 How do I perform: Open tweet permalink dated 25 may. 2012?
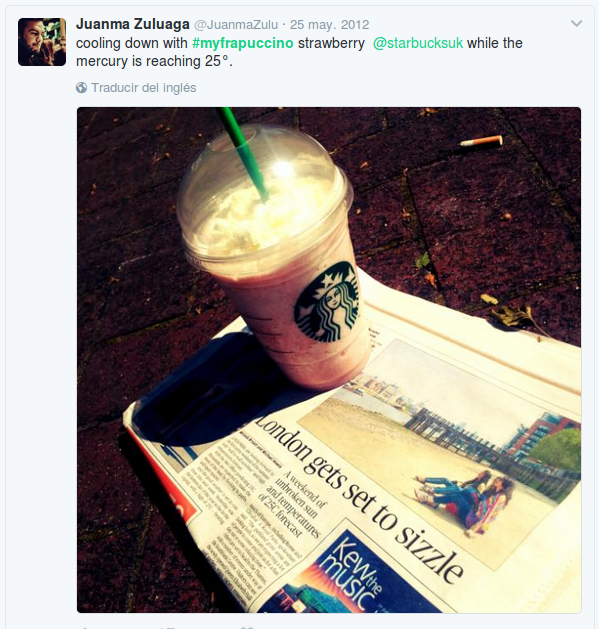329,24
